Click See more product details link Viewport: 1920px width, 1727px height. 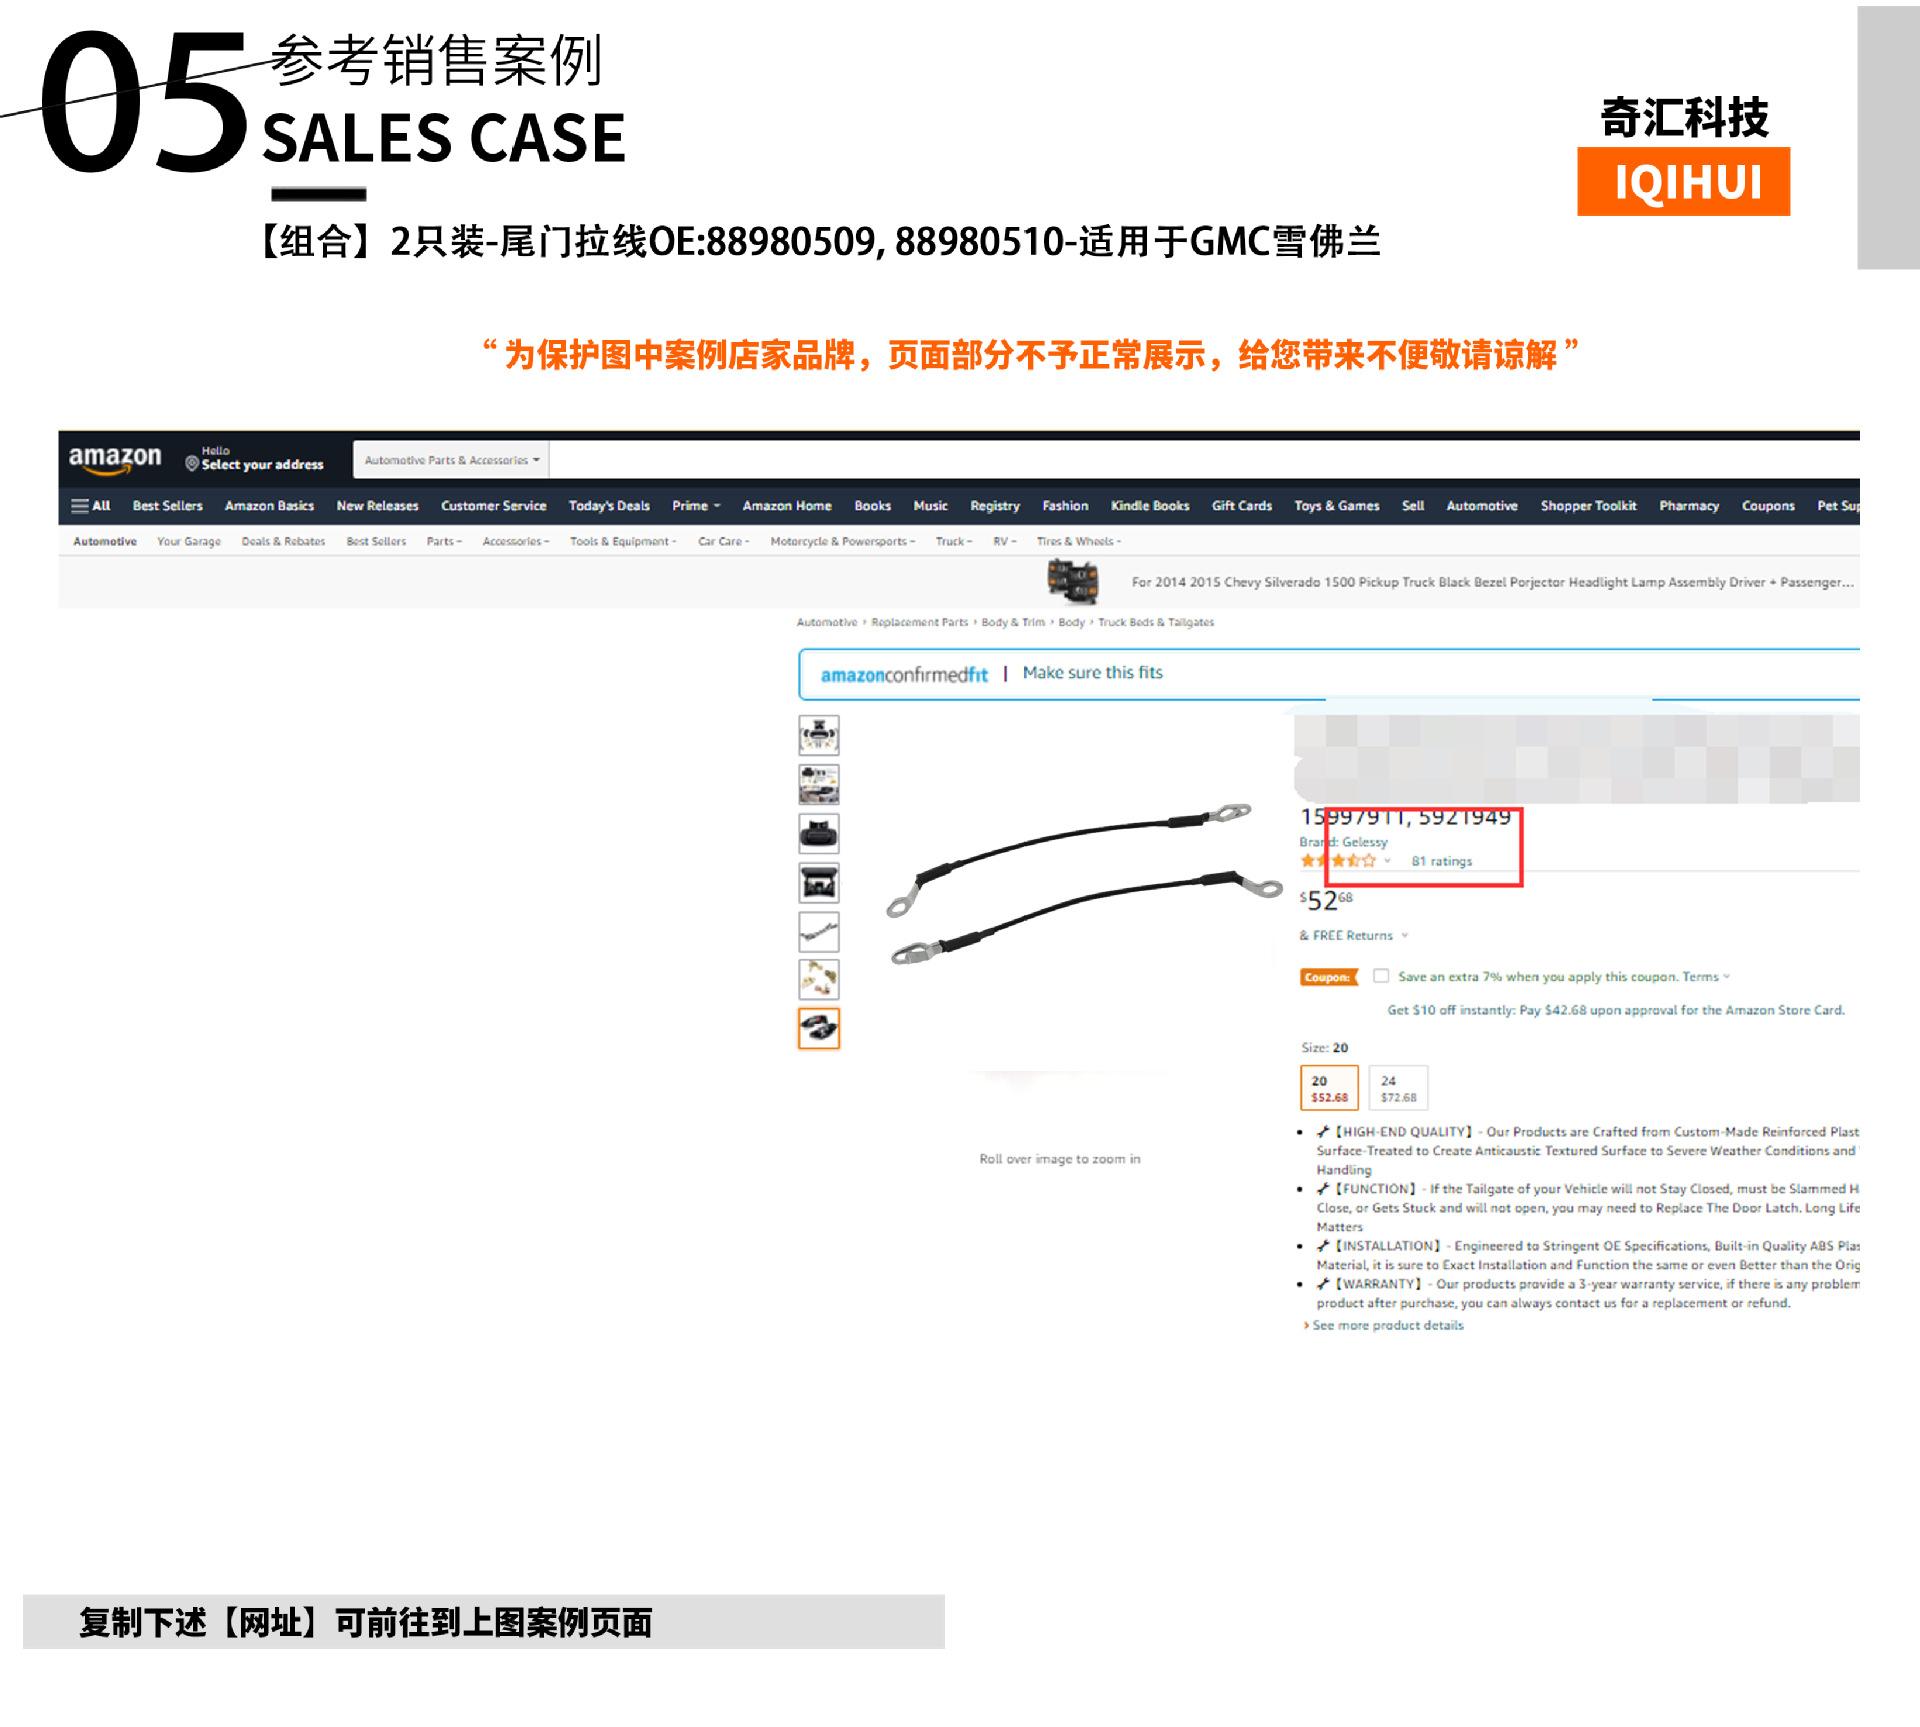[x=1386, y=1325]
